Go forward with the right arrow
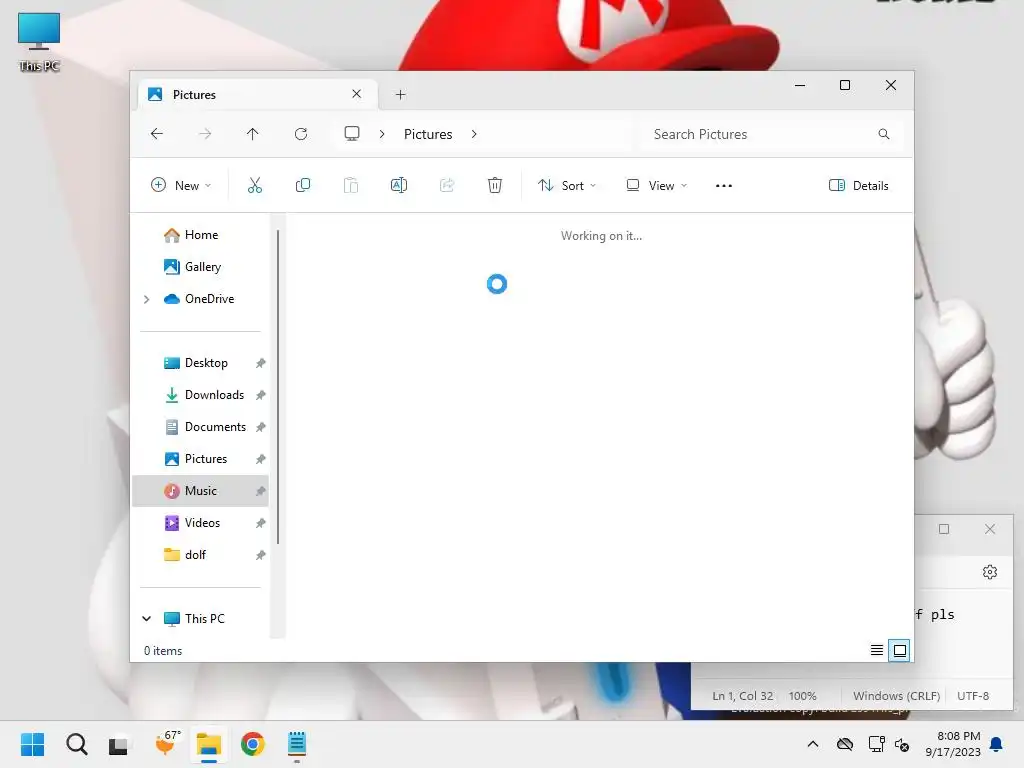The width and height of the screenshot is (1024, 768). pyautogui.click(x=205, y=134)
